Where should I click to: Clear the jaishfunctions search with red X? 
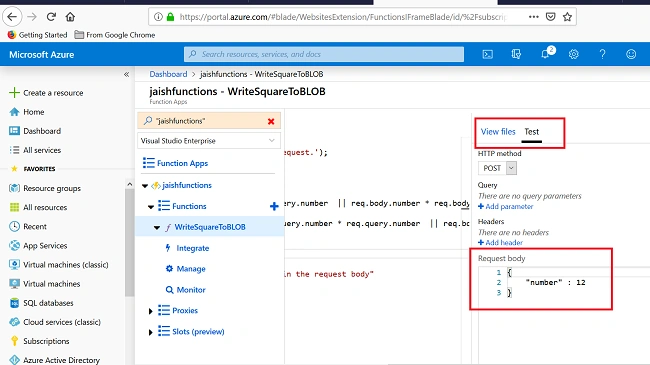click(x=271, y=121)
